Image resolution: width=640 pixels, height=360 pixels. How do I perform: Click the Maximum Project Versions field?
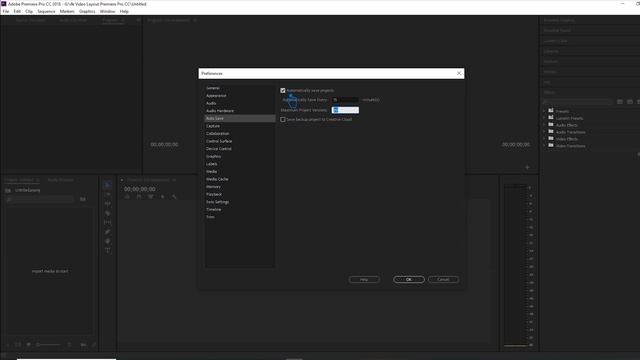345,110
